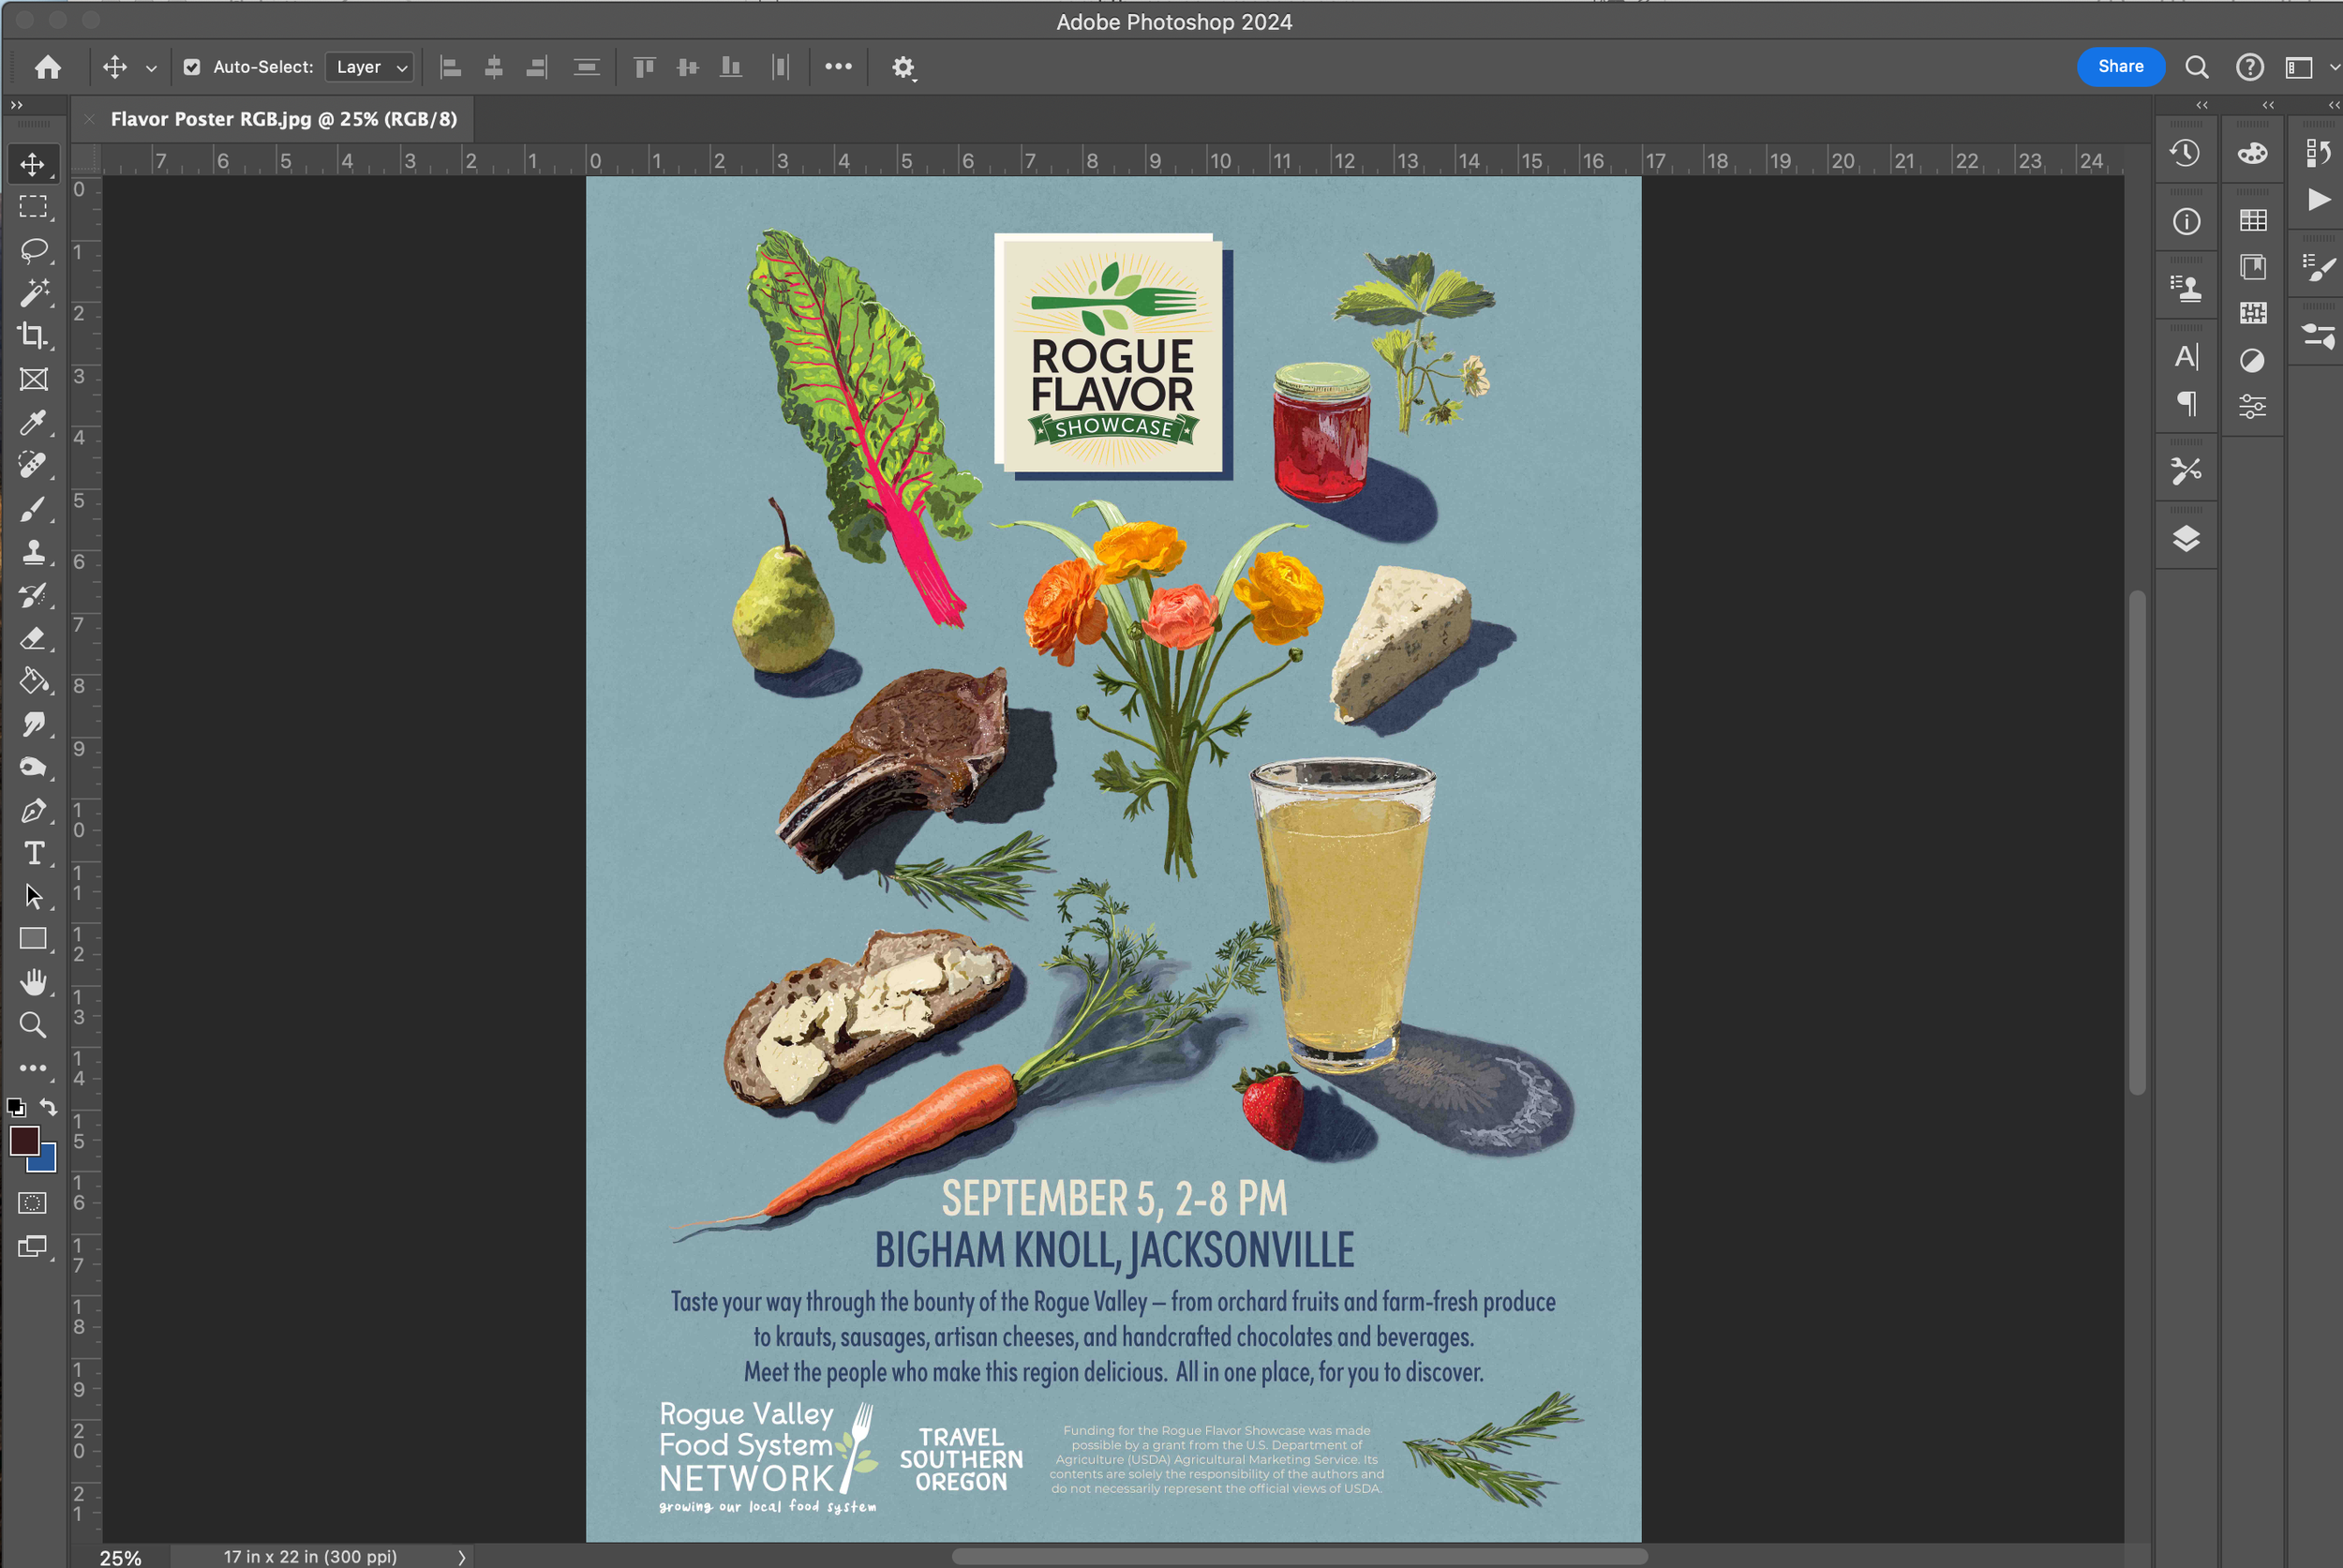
Task: Select the Eyedropper tool
Action: pos(33,422)
